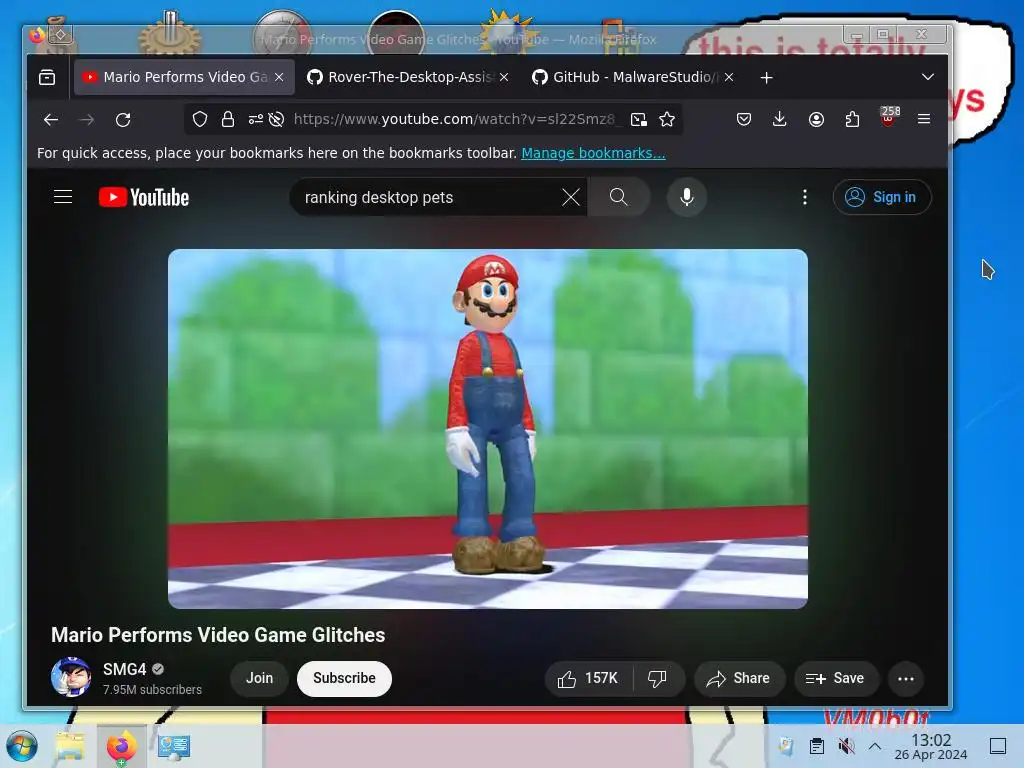Switch to Rover-The-Desktop-Assistant GitHub tab
Screen dimensions: 1024x768
pyautogui.click(x=409, y=78)
